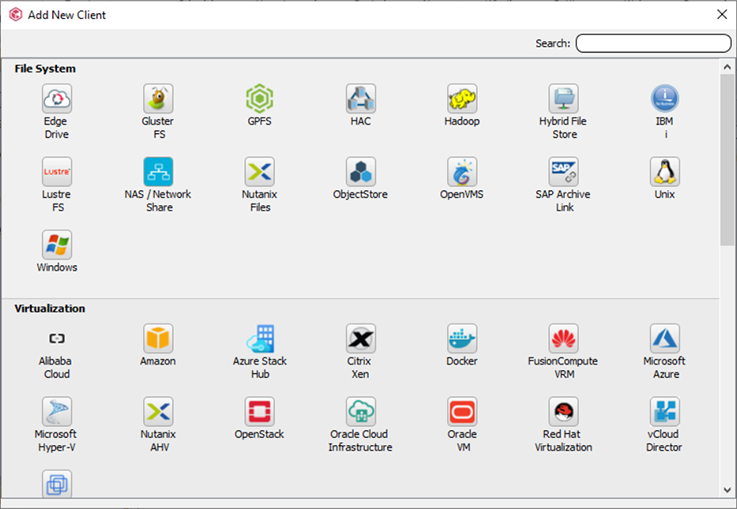This screenshot has height=509, width=737.
Task: Choose the Citrix Xen icon
Action: 361,338
